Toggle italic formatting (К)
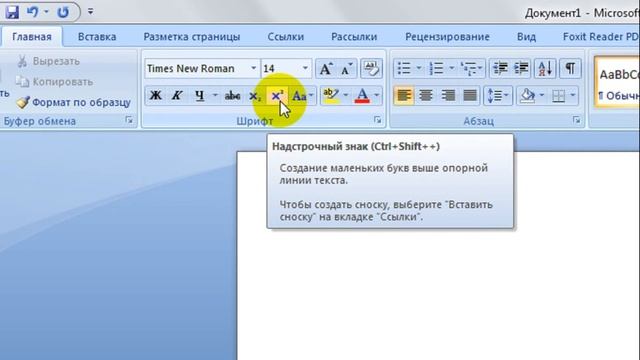Image resolution: width=640 pixels, height=360 pixels. 177,96
